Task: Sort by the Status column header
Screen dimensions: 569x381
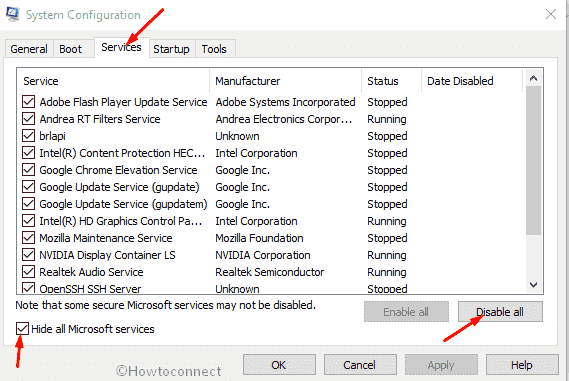Action: (392, 81)
